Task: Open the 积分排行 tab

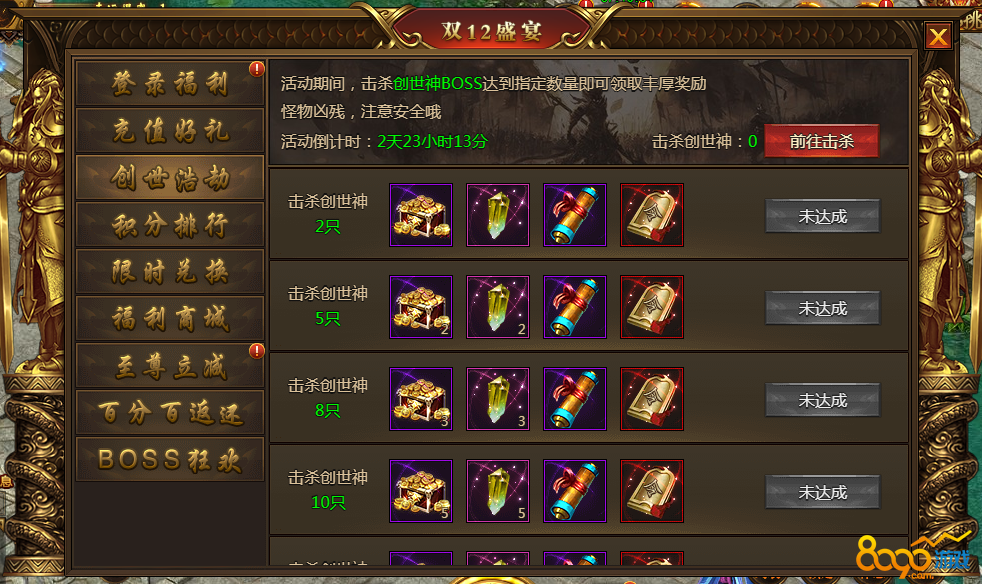Action: point(170,224)
